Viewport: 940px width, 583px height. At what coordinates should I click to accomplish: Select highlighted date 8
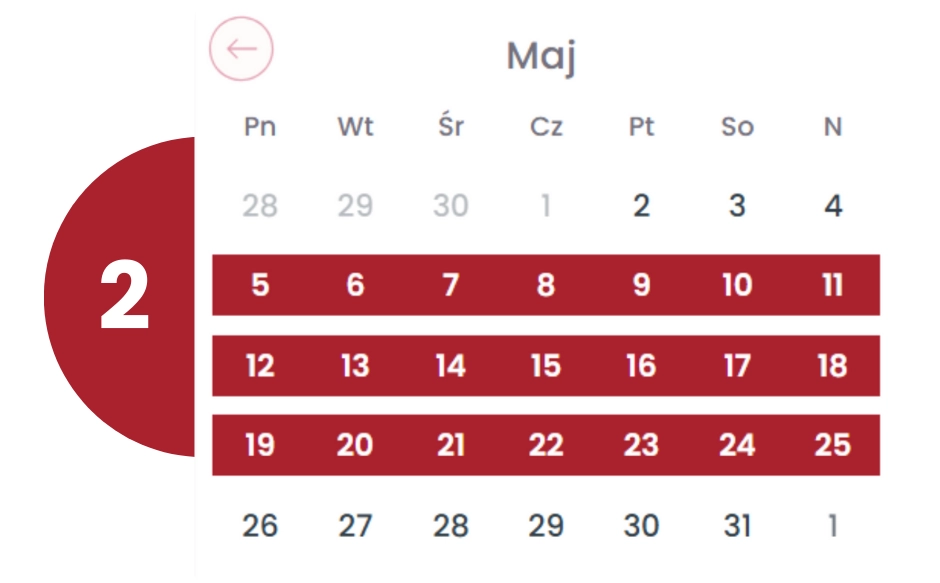(546, 285)
